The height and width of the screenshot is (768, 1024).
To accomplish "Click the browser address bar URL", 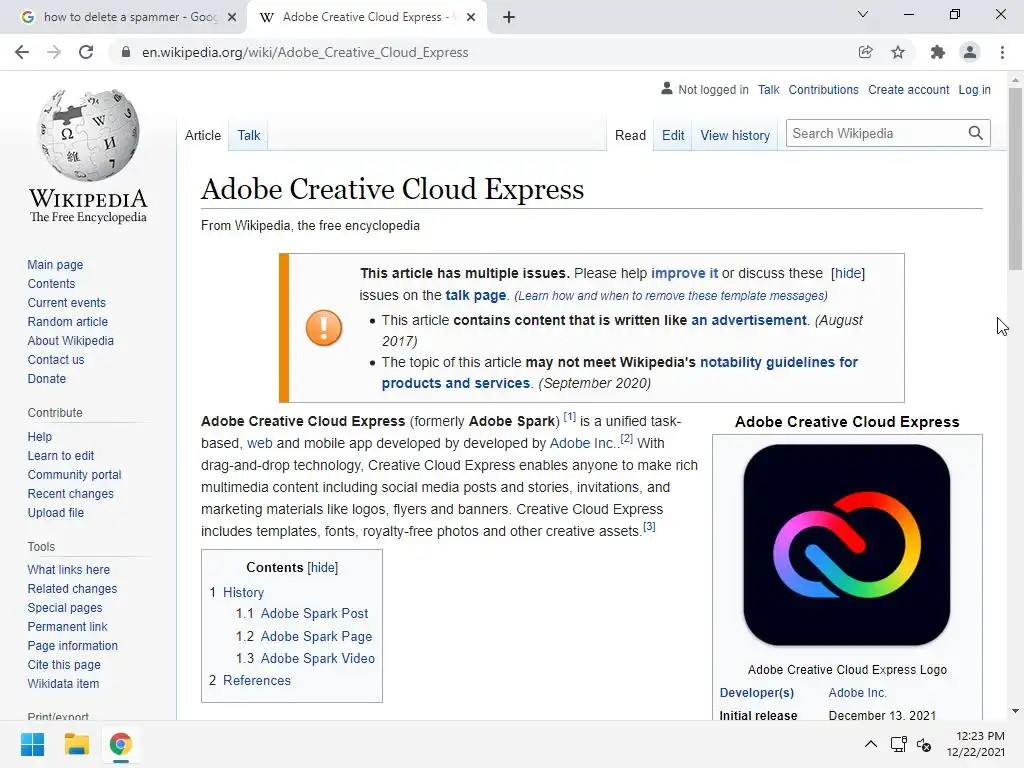I will (305, 52).
